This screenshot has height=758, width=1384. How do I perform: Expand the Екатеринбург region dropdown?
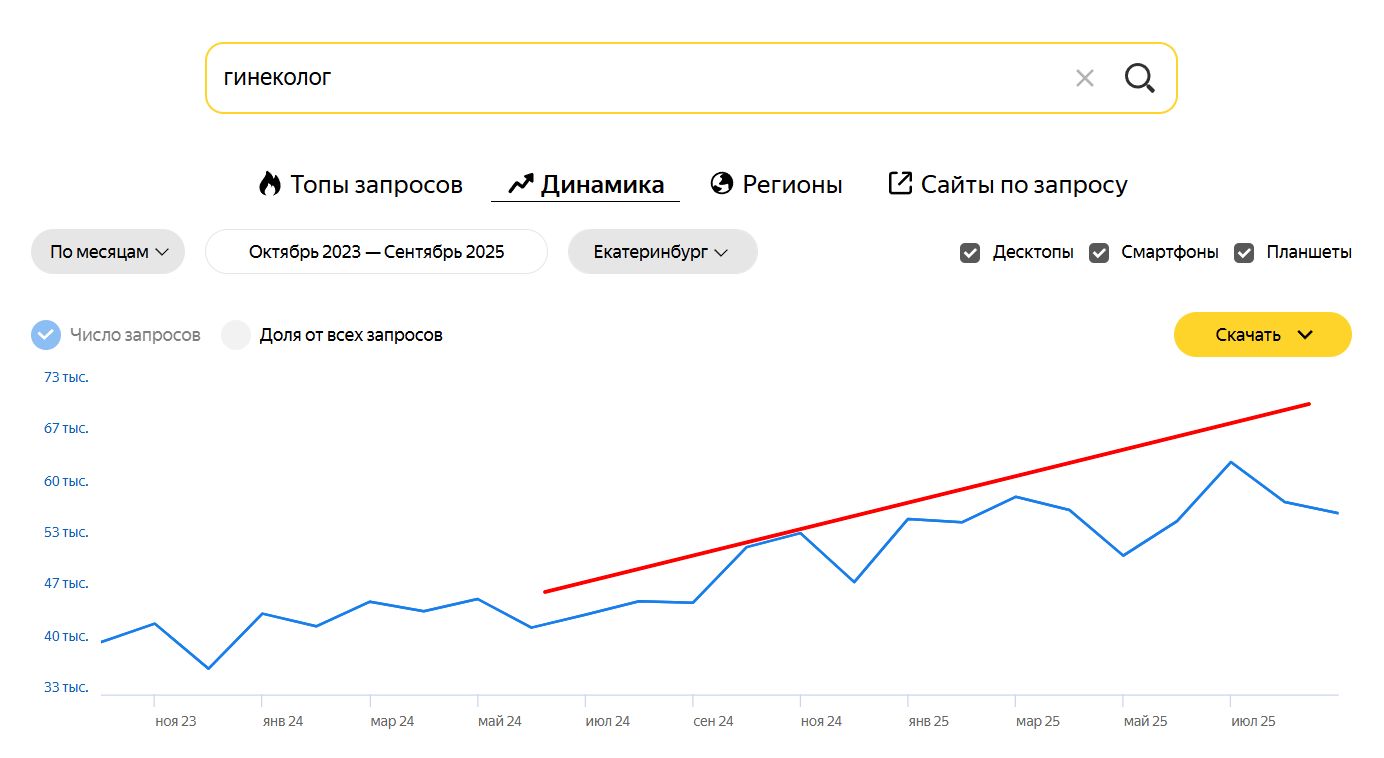pos(662,252)
